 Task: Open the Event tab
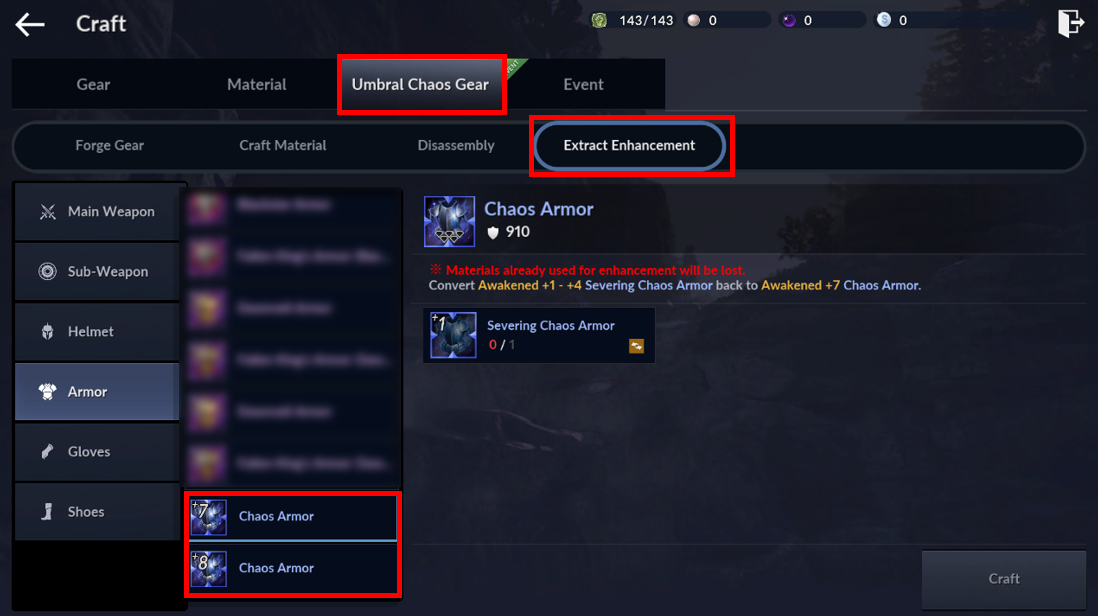[x=583, y=84]
